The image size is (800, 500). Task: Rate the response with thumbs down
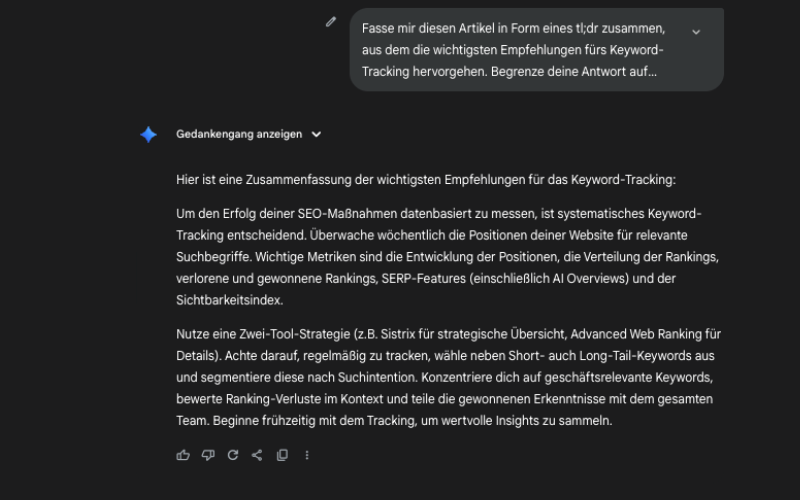click(x=208, y=455)
